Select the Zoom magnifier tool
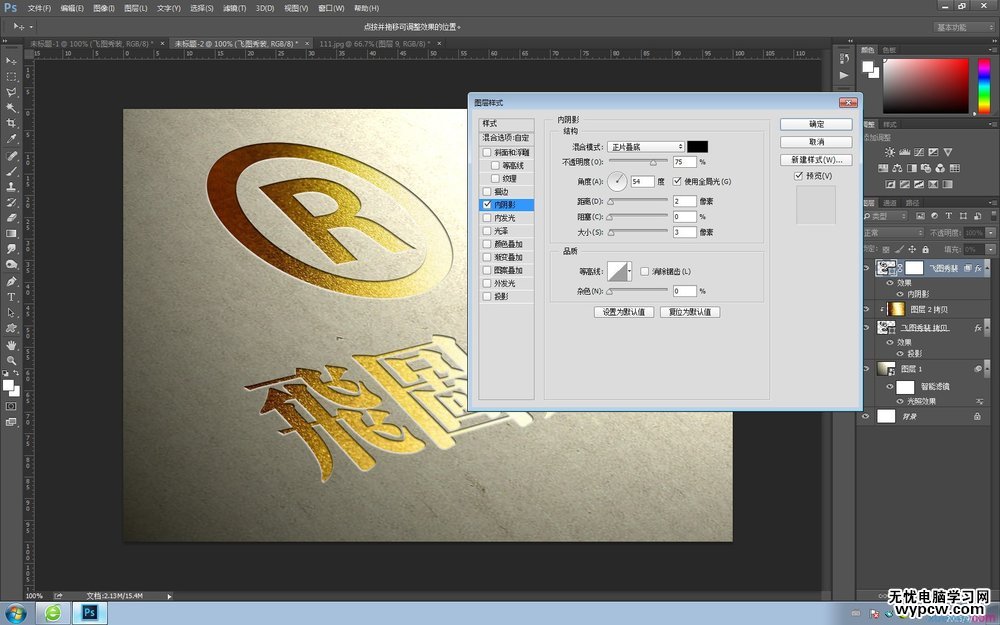This screenshot has height=625, width=1000. [12, 360]
